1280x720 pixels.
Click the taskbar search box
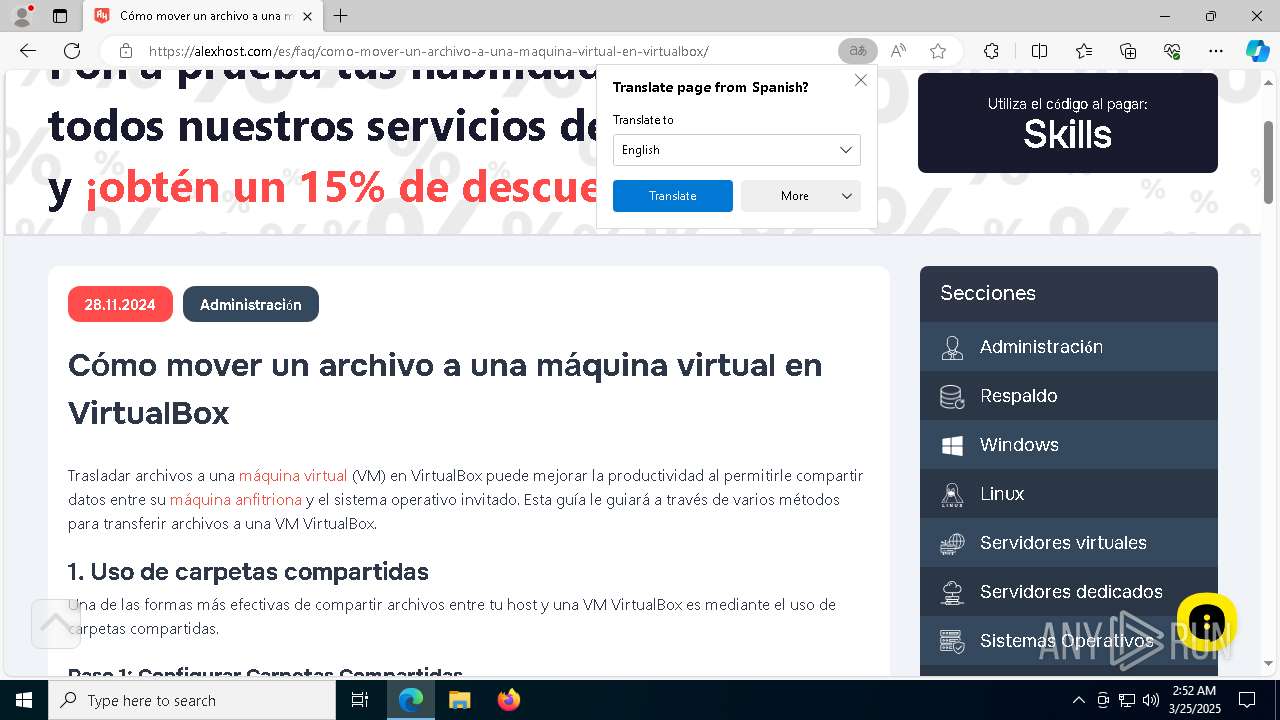point(192,700)
